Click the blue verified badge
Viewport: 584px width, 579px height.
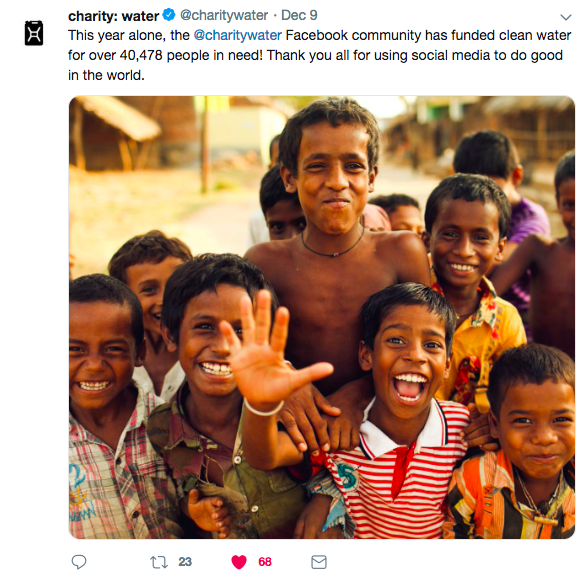tap(169, 15)
